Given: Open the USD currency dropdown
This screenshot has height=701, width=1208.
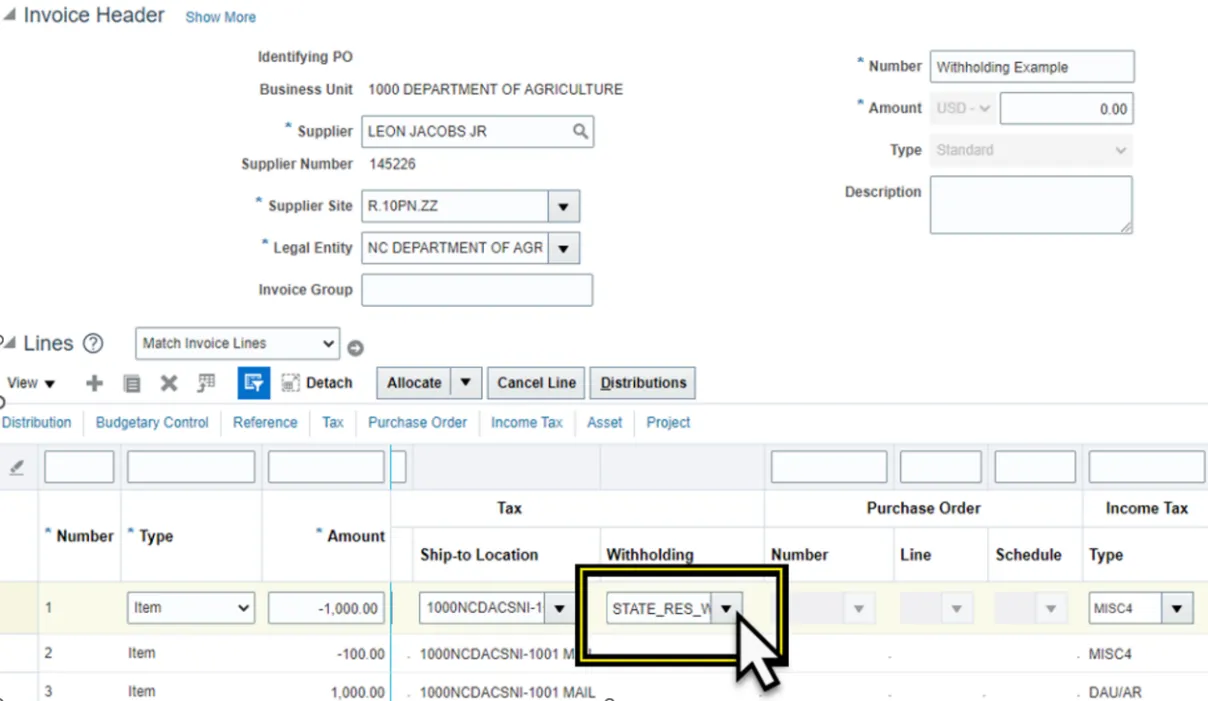Looking at the screenshot, I should [x=964, y=109].
